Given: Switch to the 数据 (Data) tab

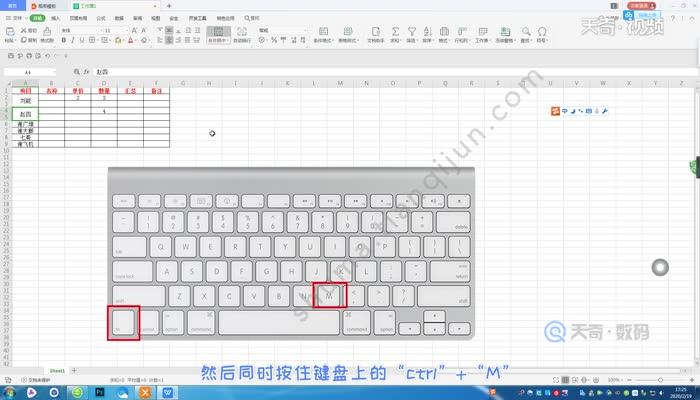Looking at the screenshot, I should click(119, 18).
